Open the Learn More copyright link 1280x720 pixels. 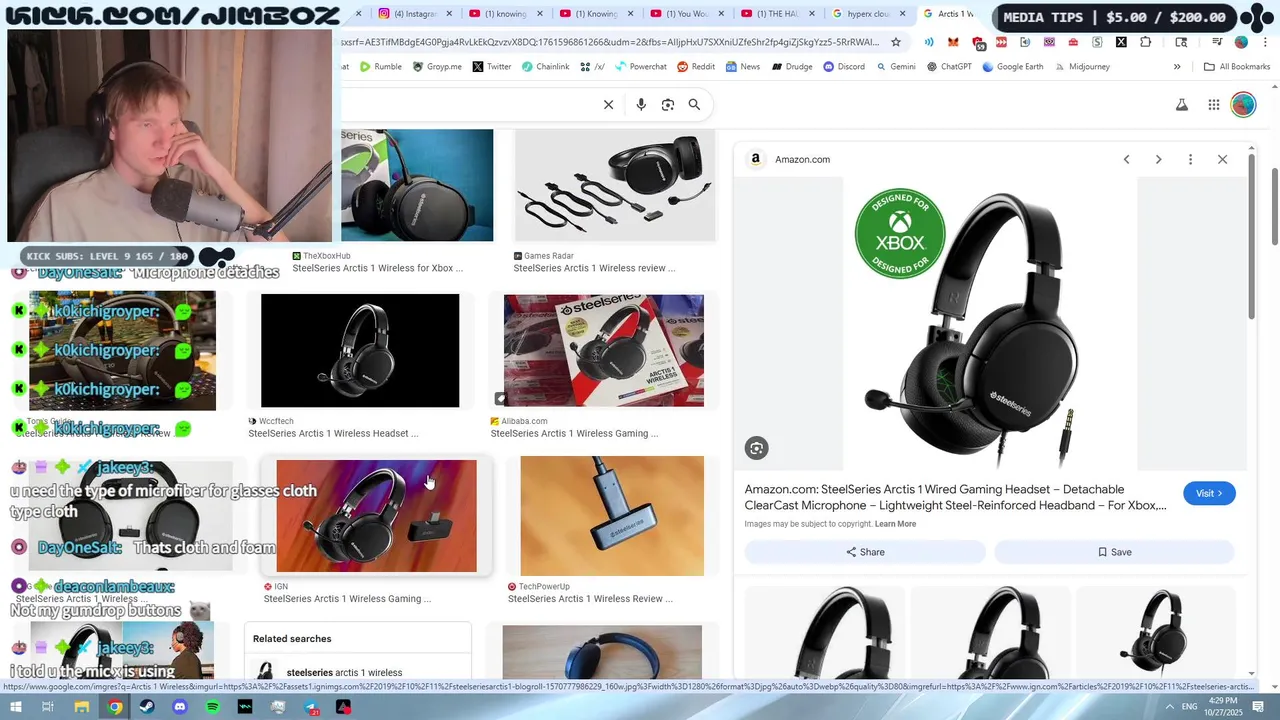895,524
